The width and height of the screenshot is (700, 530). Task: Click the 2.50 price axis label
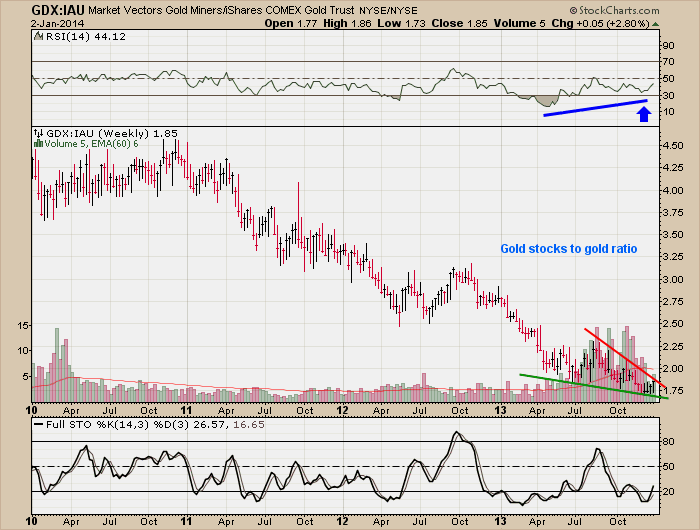673,324
